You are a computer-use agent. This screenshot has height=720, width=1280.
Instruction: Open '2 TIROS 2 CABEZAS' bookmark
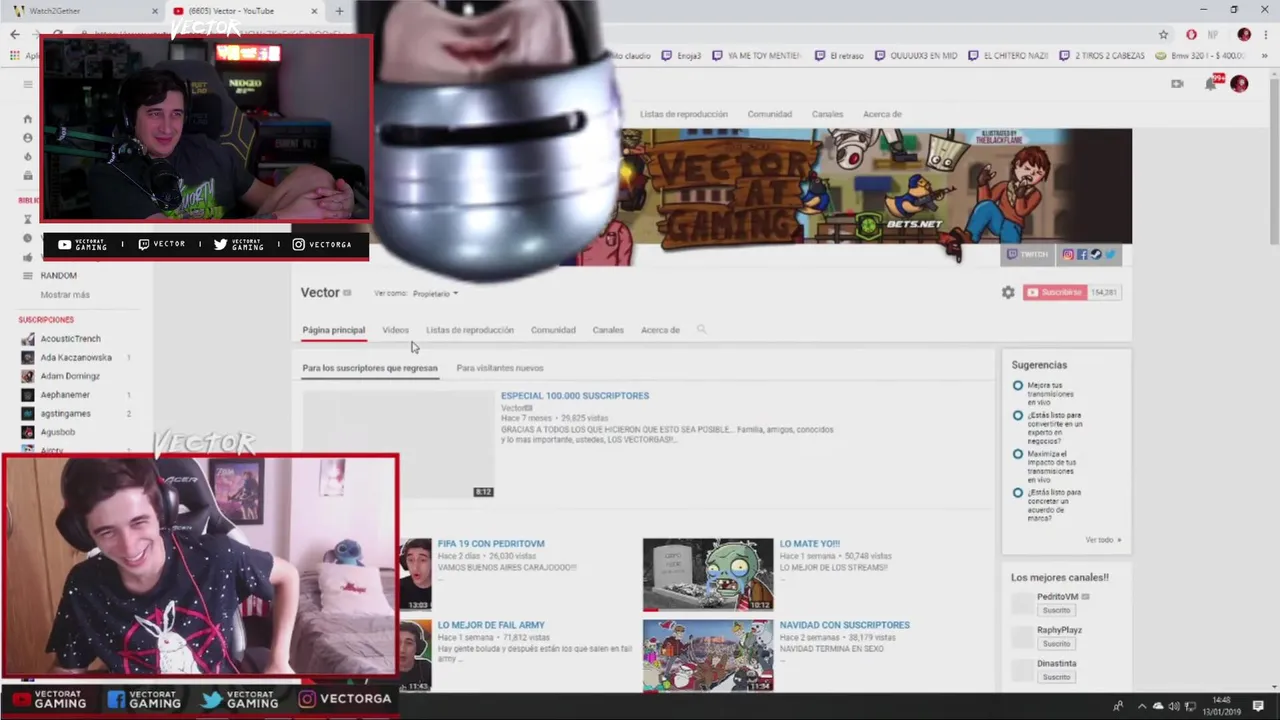1102,56
